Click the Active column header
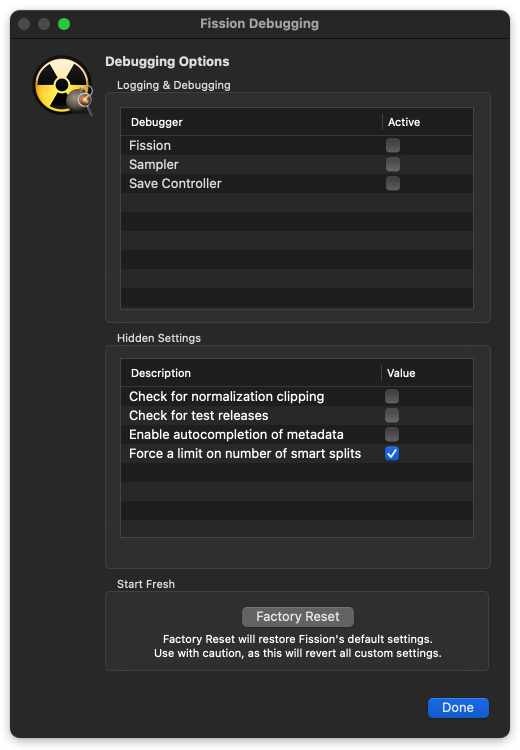 click(x=428, y=122)
